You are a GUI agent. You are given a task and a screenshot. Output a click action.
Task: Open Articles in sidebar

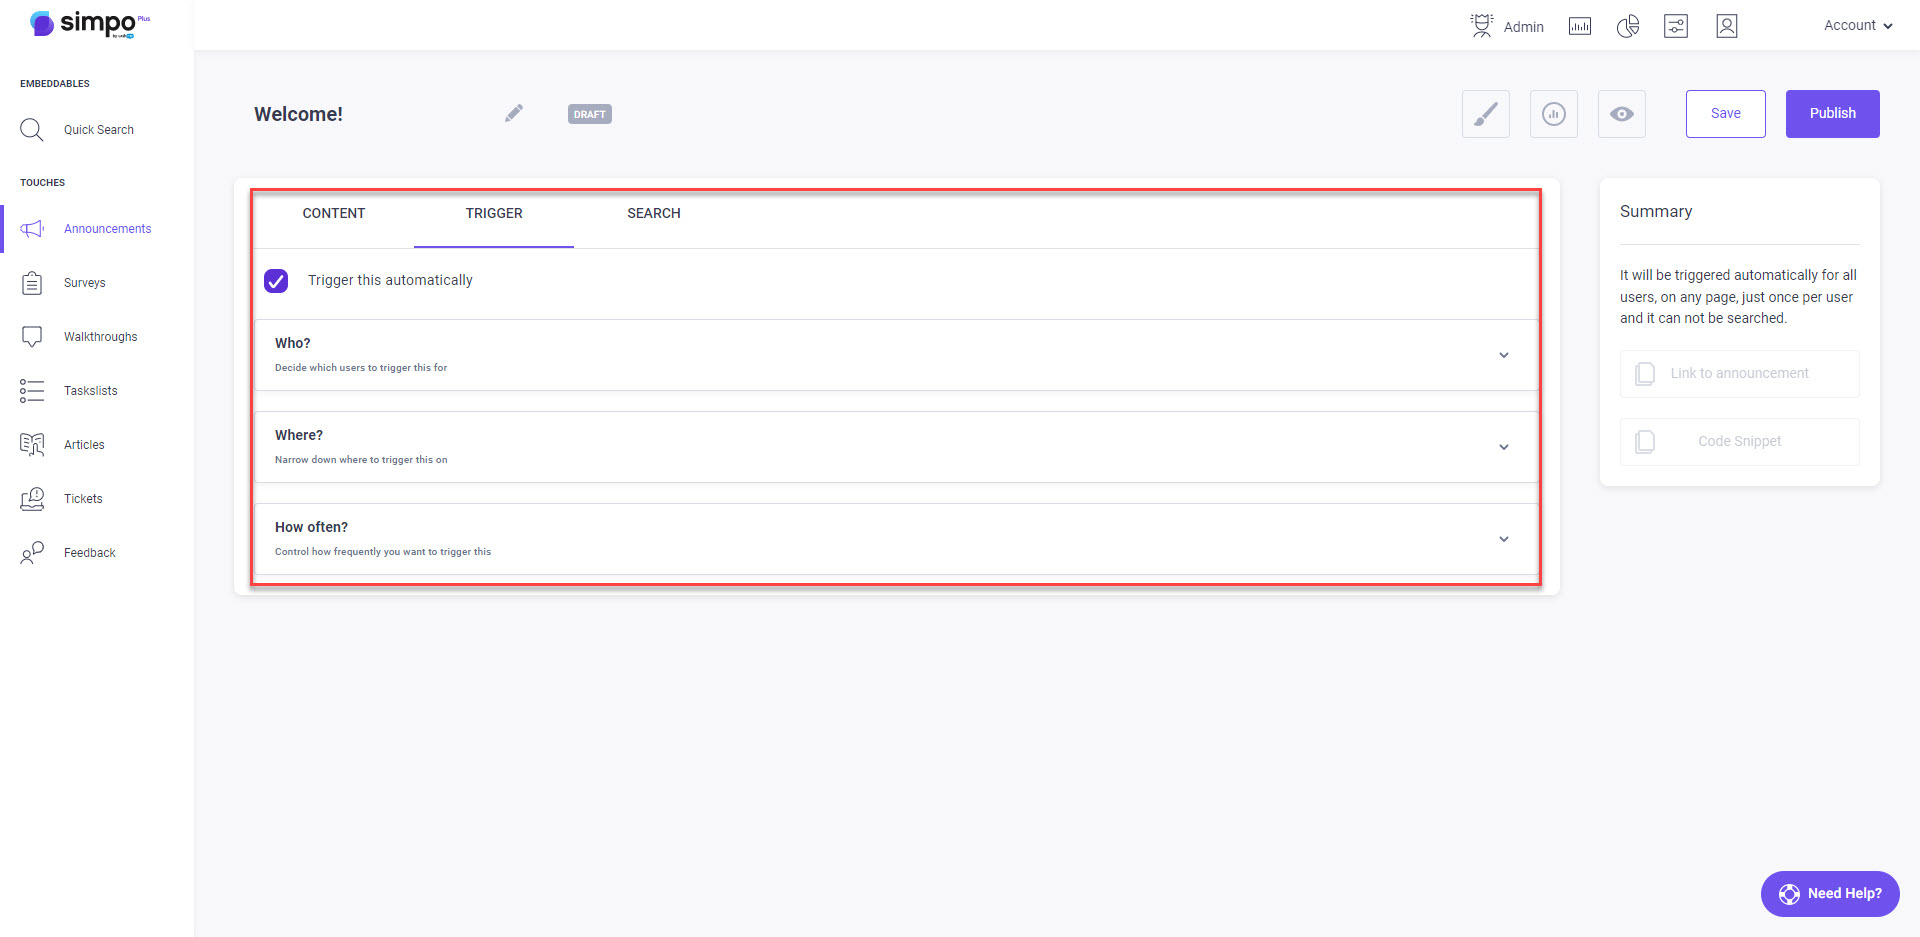[84, 445]
